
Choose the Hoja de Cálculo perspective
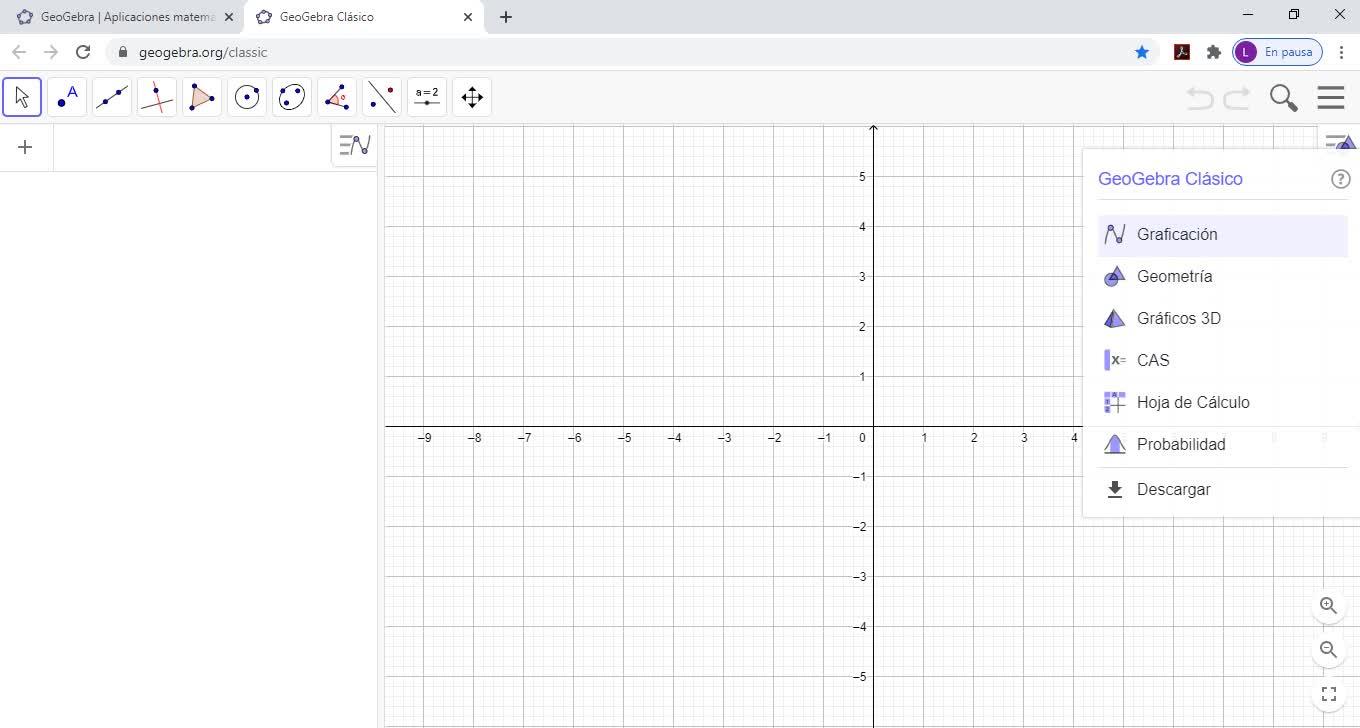pos(1223,403)
